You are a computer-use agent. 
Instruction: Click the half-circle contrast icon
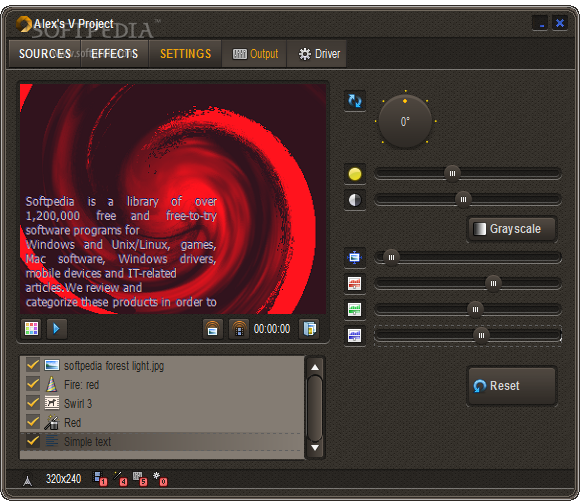(355, 200)
